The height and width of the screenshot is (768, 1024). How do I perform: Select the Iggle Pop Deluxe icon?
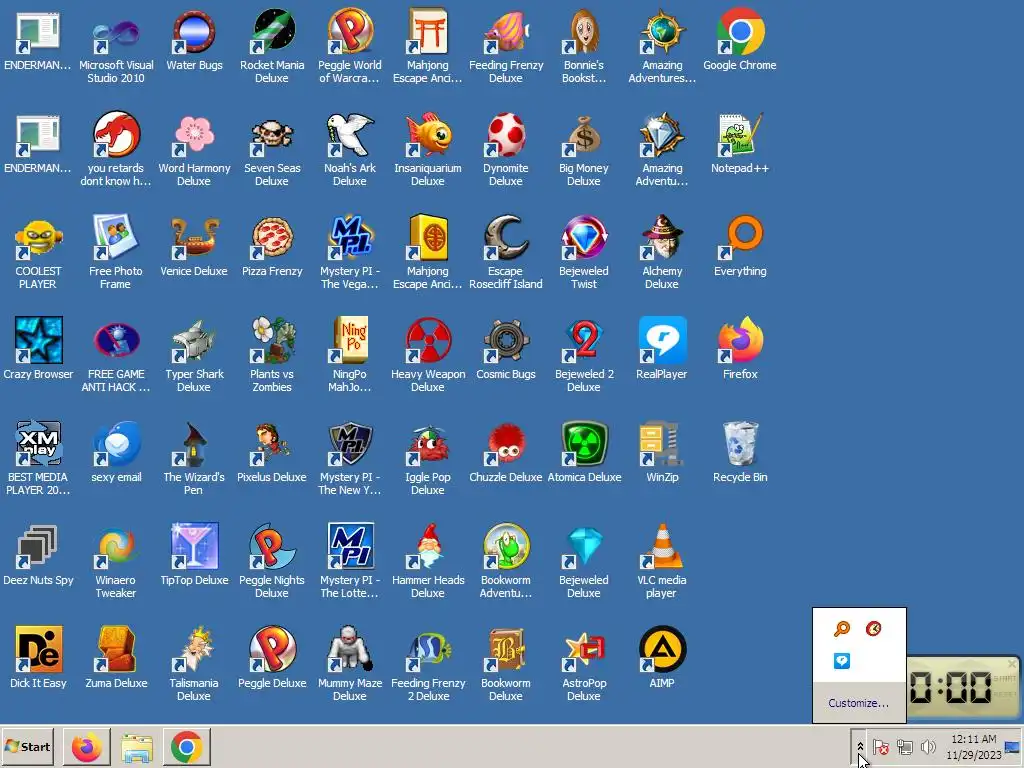tap(428, 460)
